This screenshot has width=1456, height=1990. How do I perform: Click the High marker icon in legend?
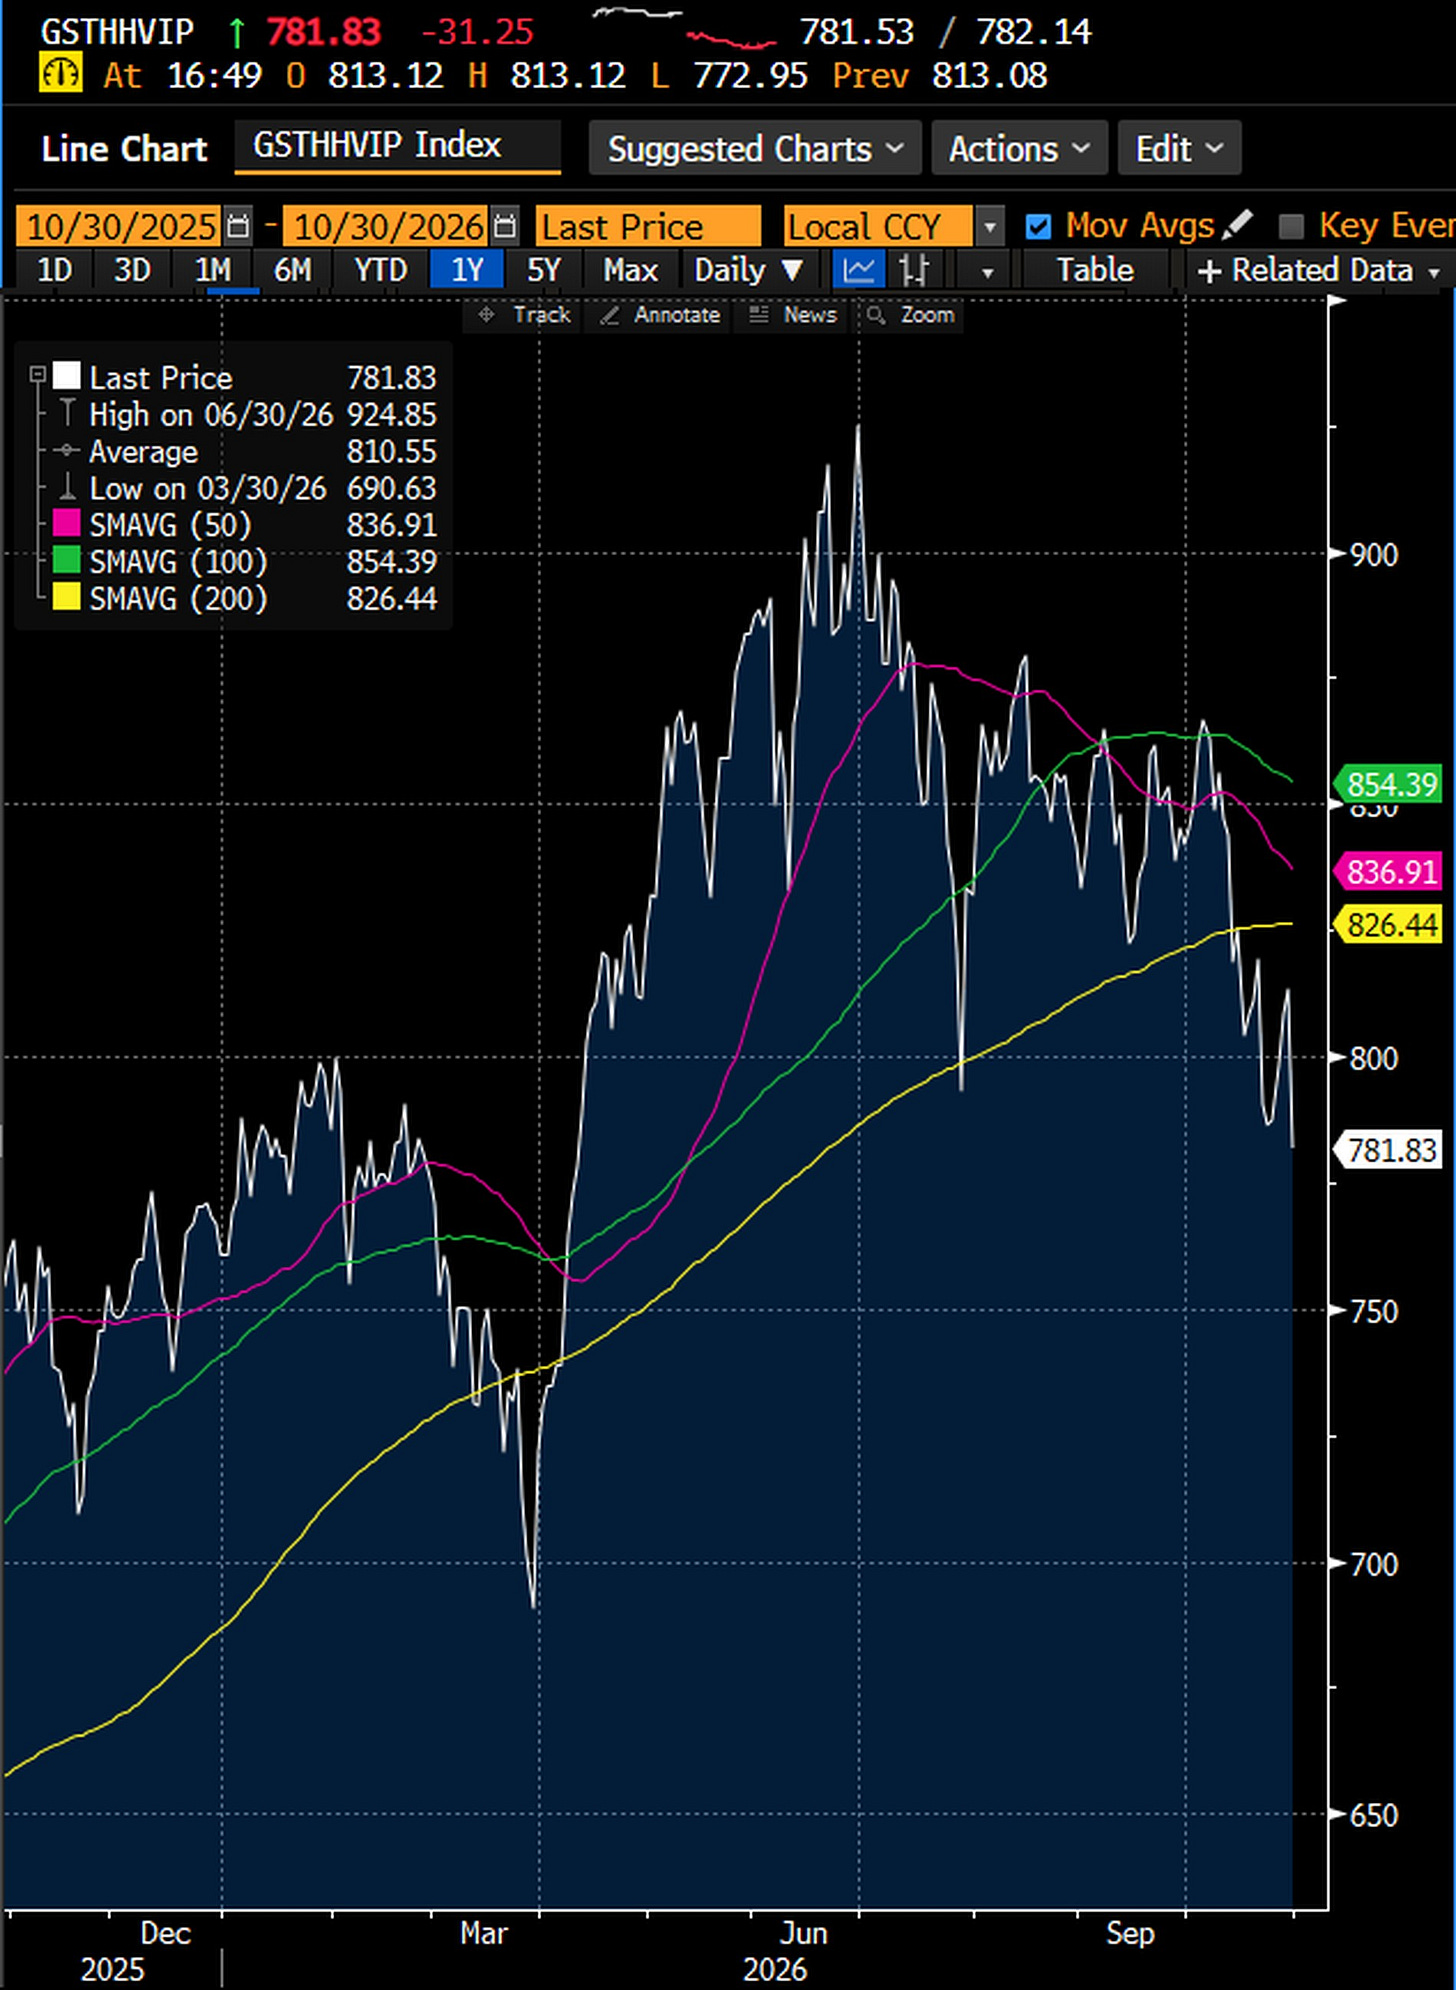67,413
